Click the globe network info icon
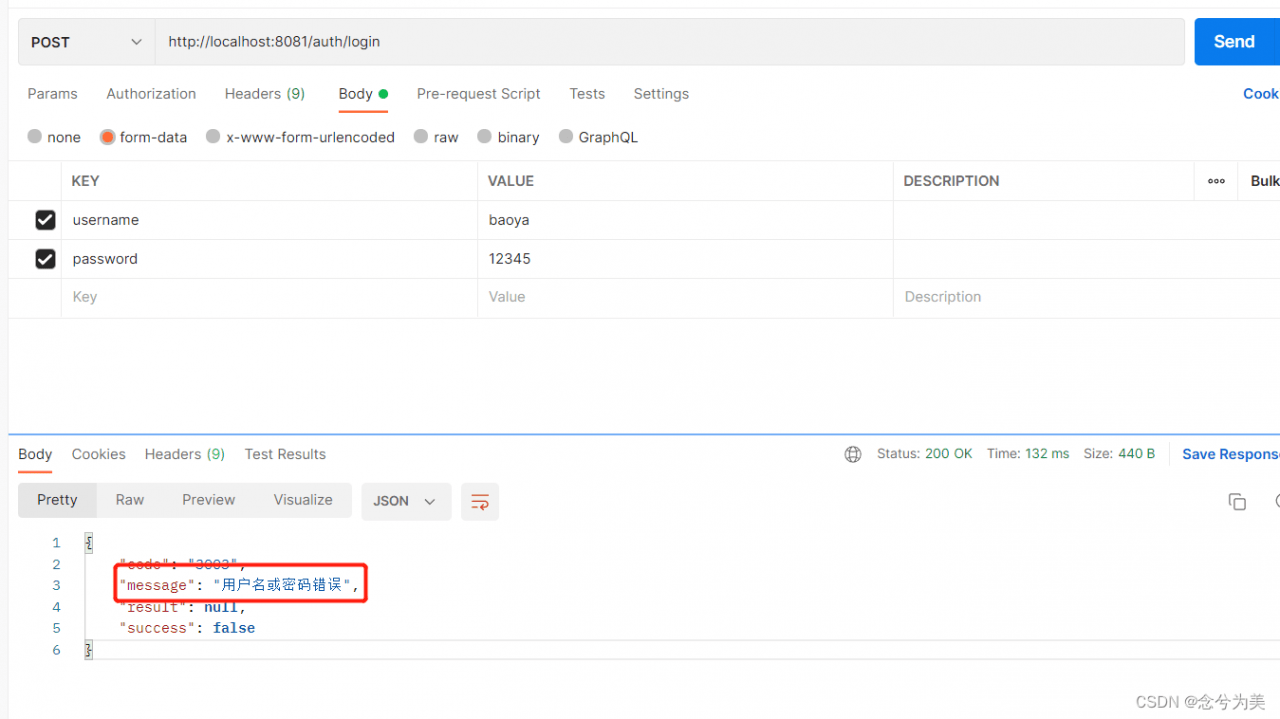 [x=853, y=454]
